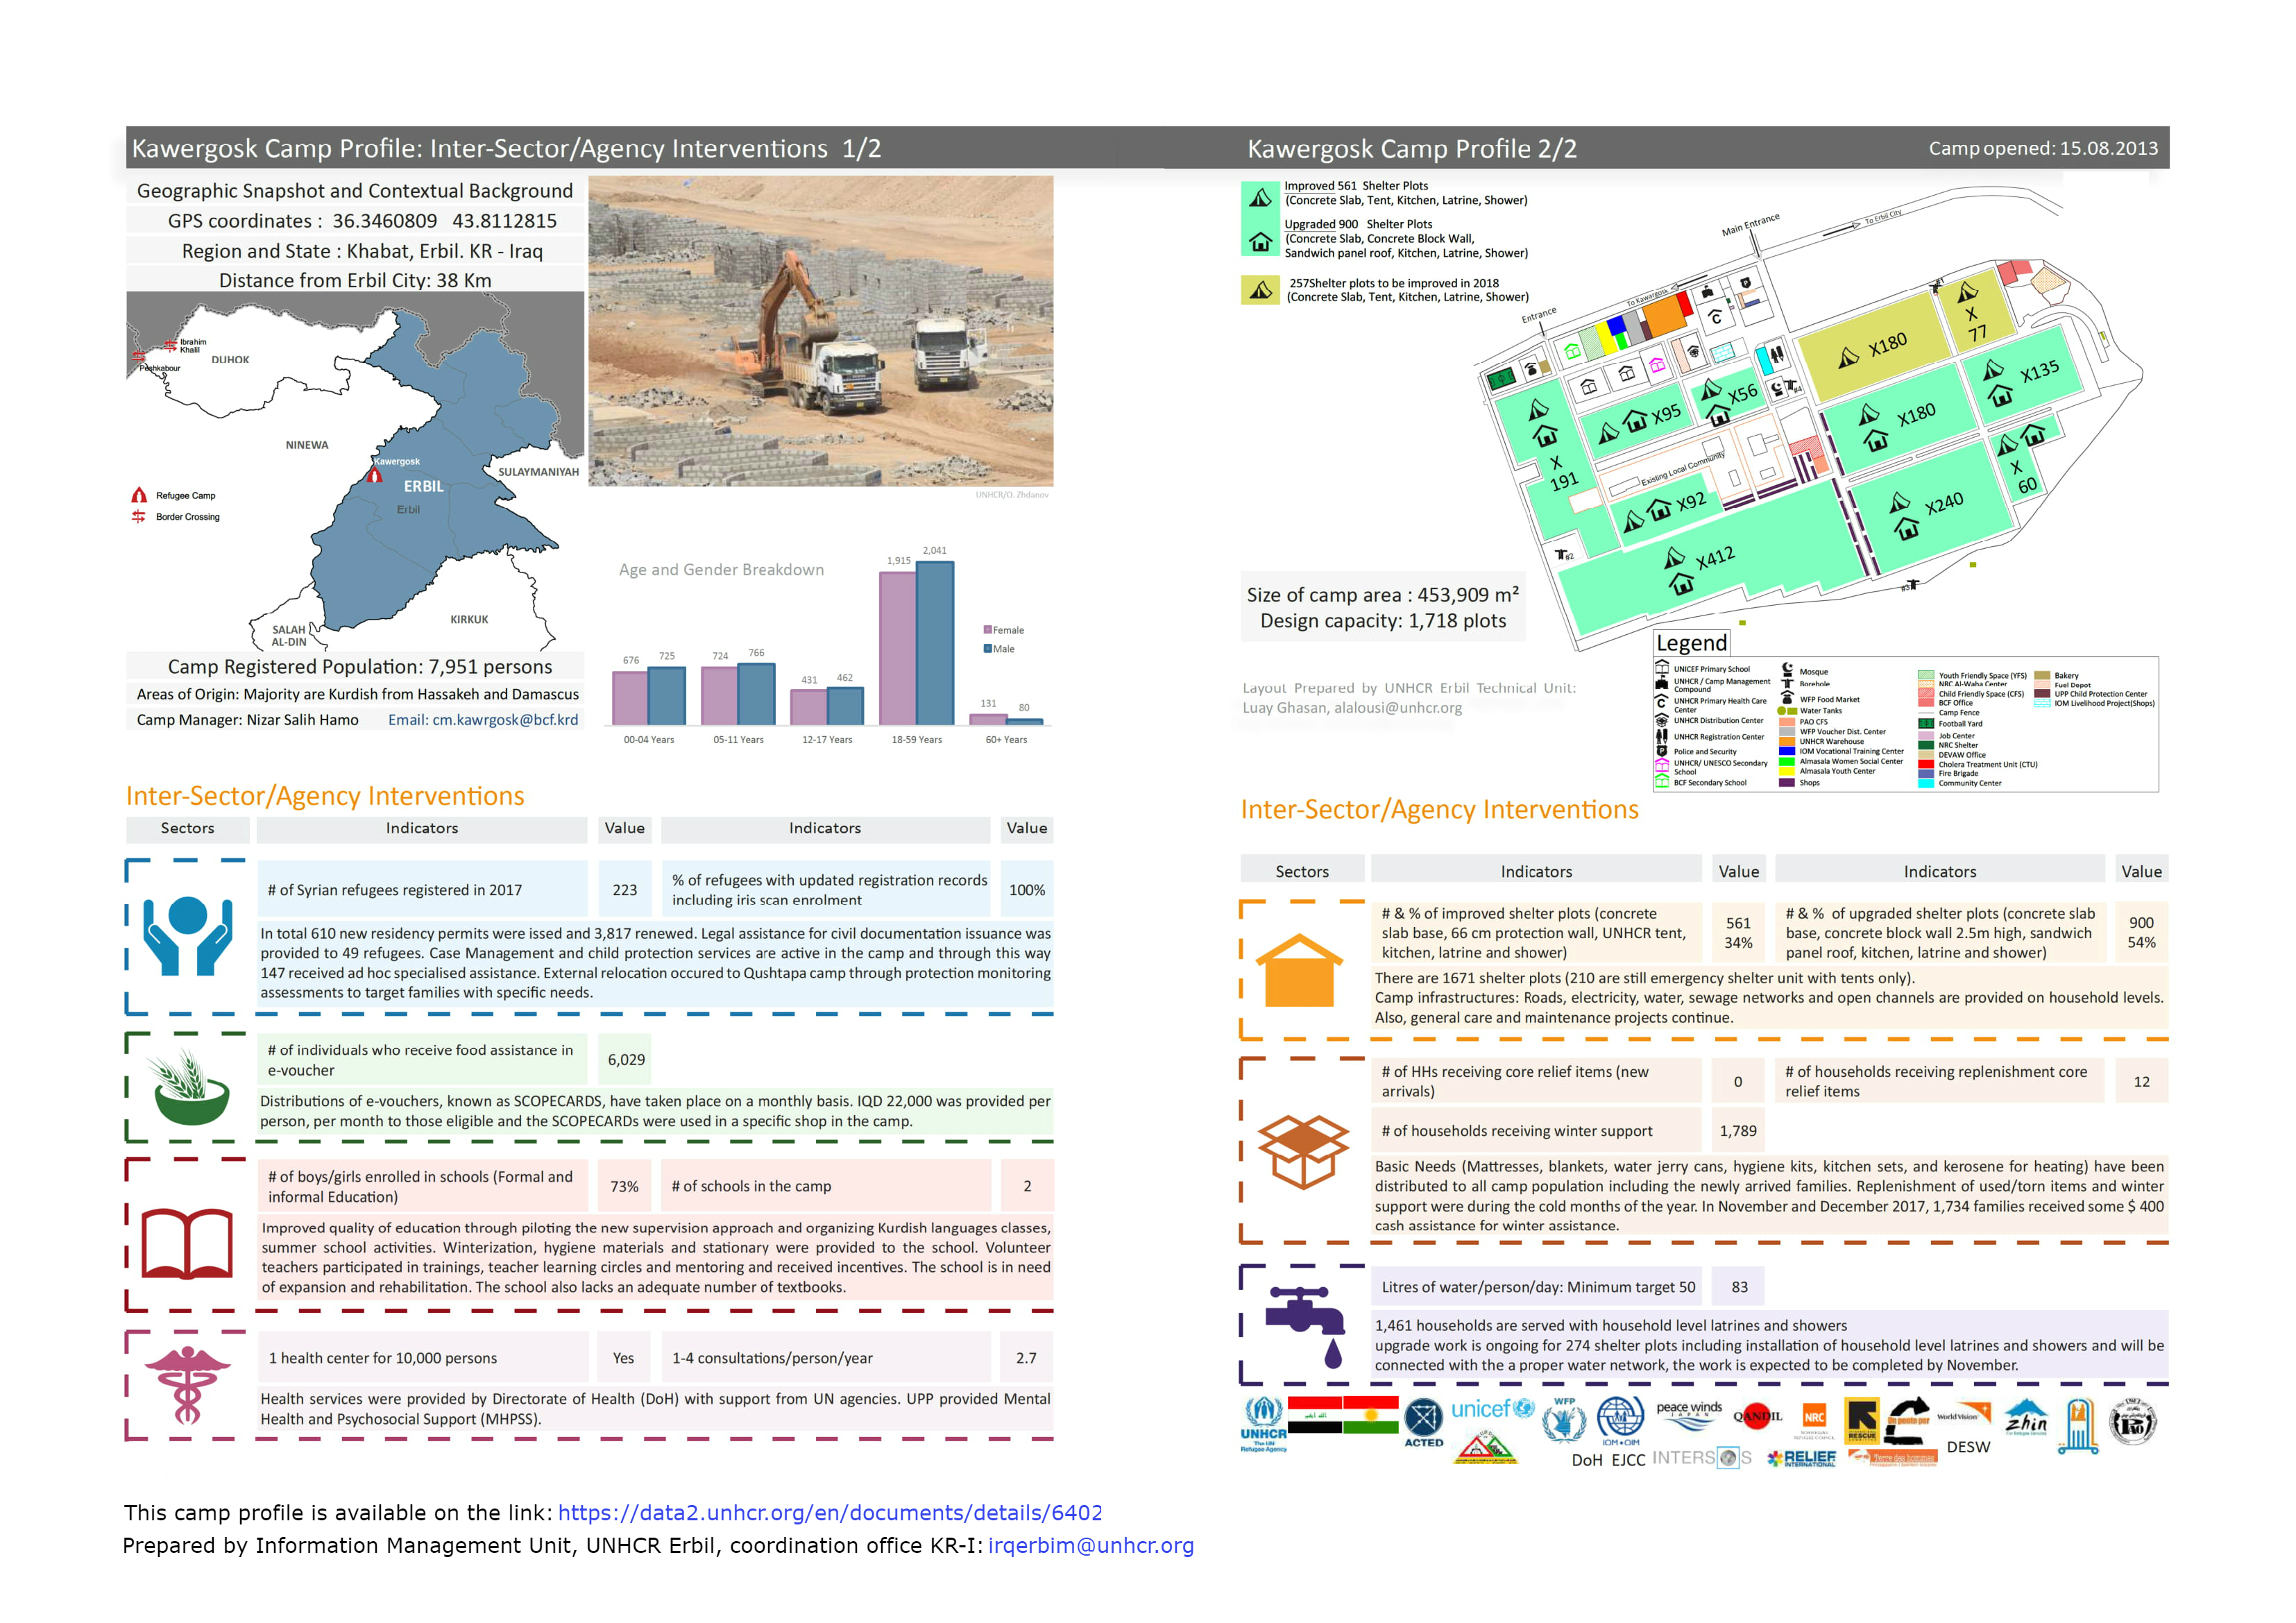
Task: Click the excavator and trucks construction photo
Action: [x=820, y=331]
